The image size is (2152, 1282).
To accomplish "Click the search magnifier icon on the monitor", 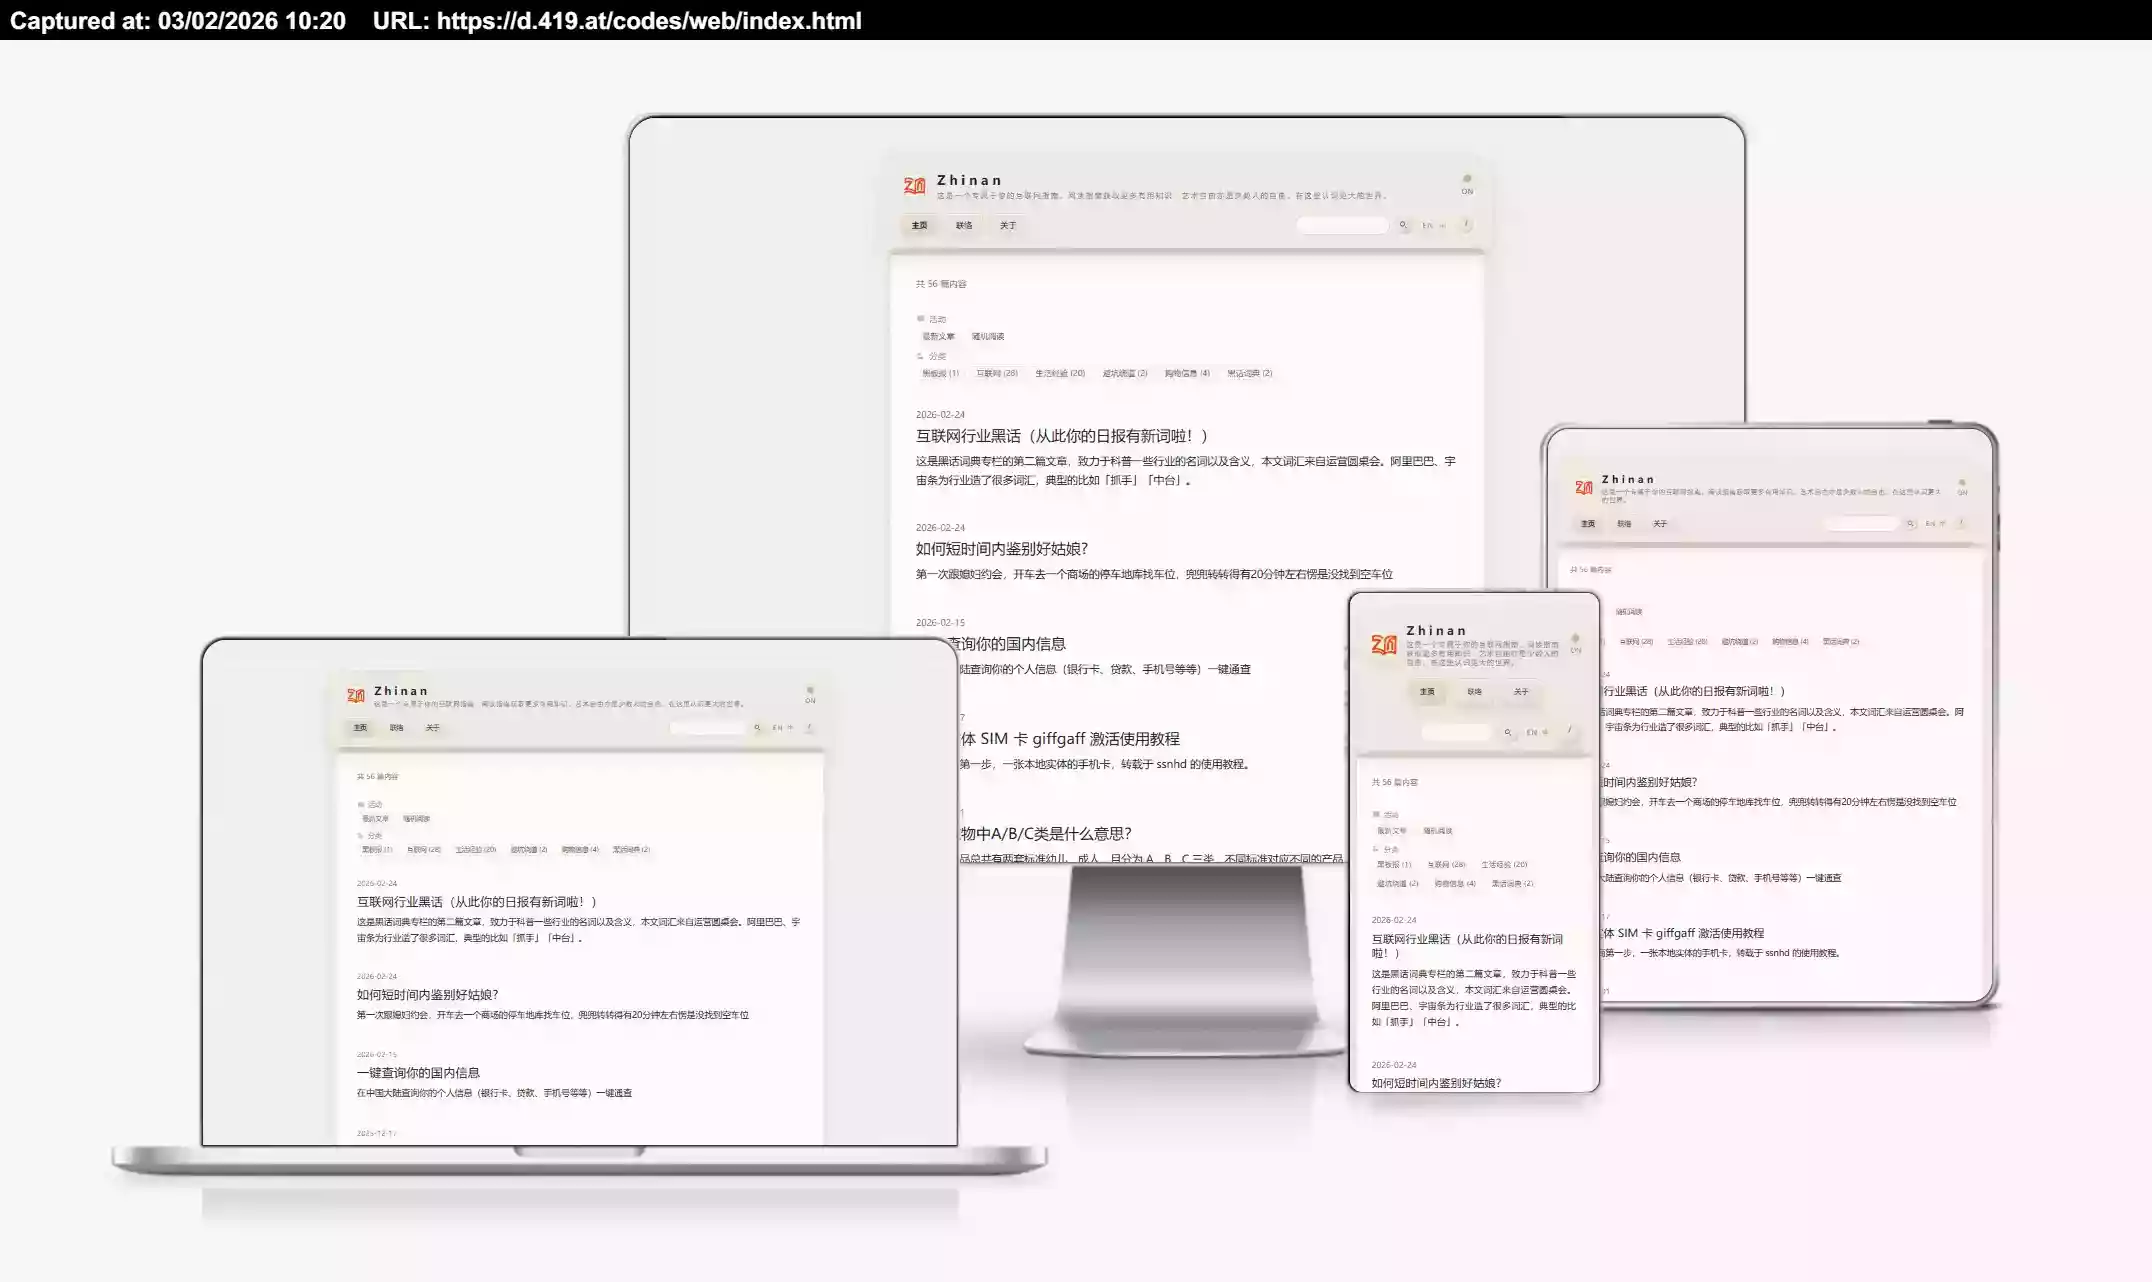I will (1403, 225).
